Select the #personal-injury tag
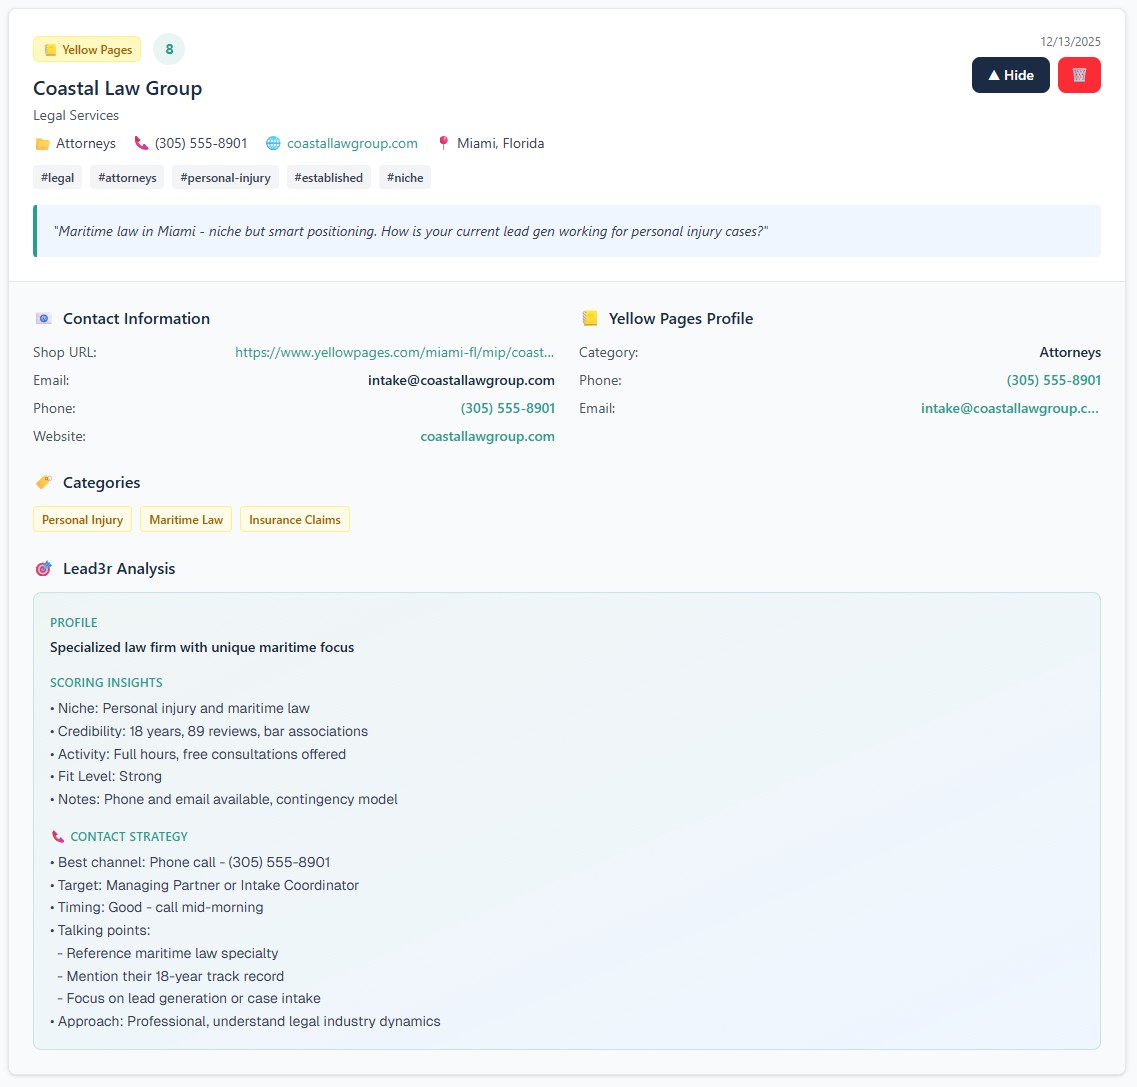This screenshot has height=1087, width=1137. pyautogui.click(x=225, y=178)
